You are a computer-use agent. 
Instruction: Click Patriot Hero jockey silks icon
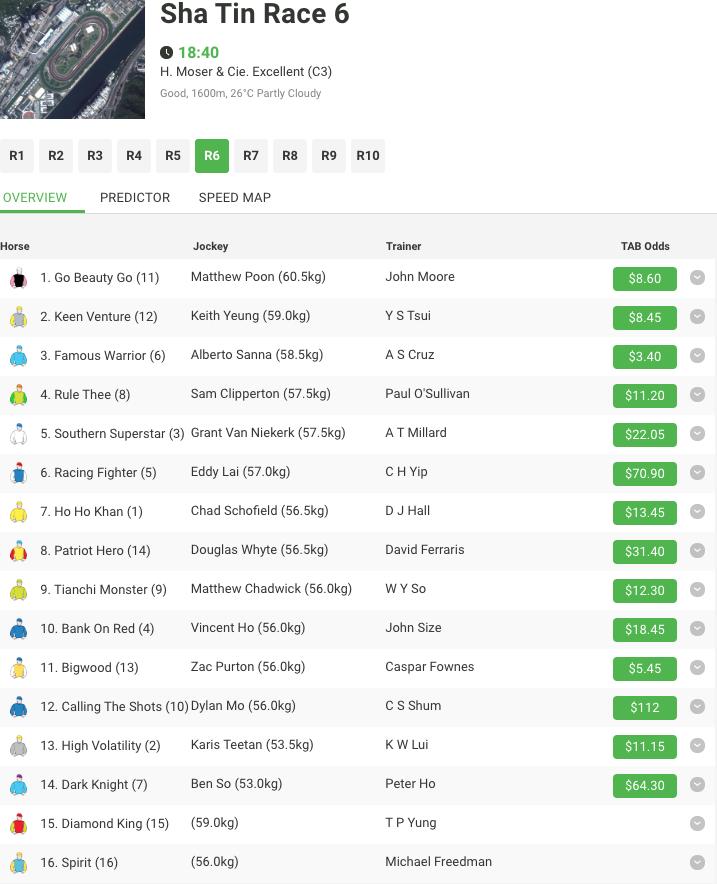(x=18, y=551)
